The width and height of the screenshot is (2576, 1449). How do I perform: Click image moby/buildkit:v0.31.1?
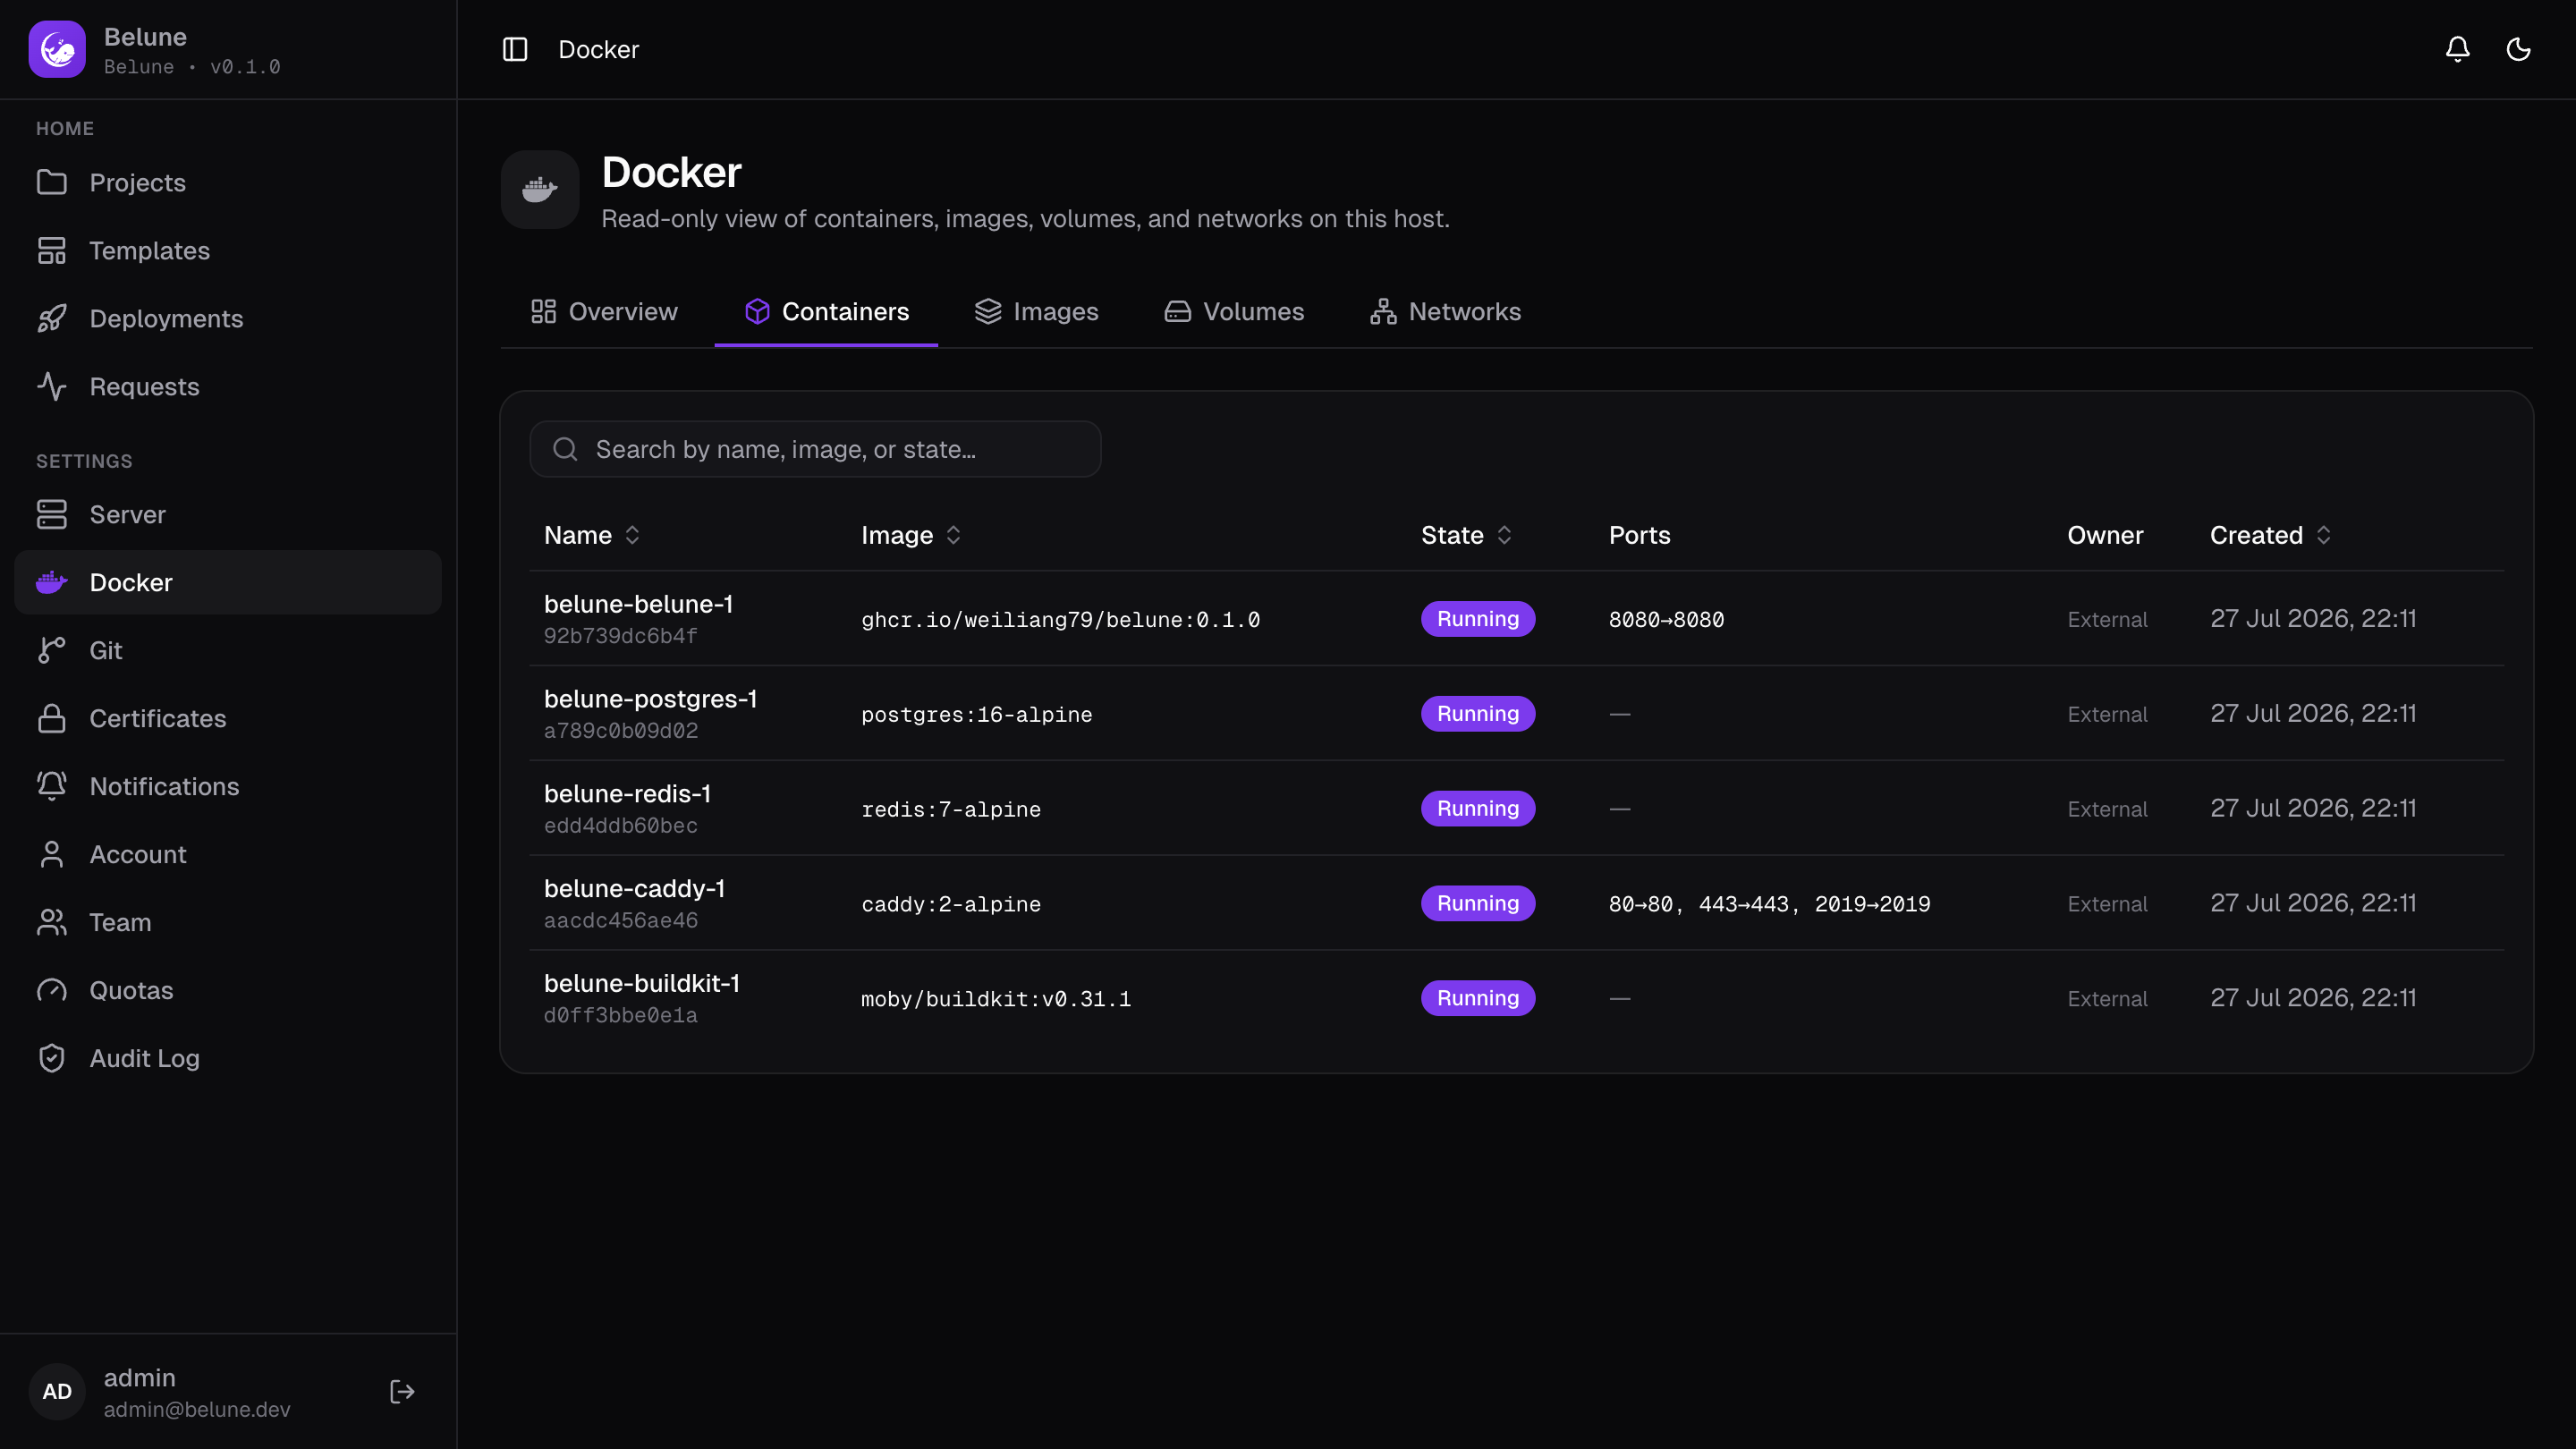[x=995, y=1000]
